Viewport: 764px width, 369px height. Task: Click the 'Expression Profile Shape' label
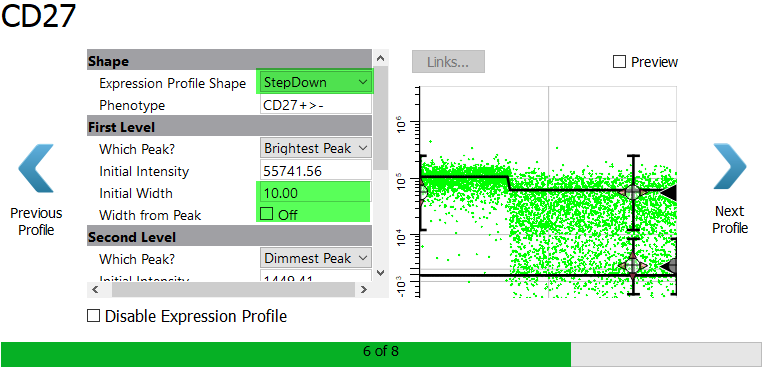[172, 83]
